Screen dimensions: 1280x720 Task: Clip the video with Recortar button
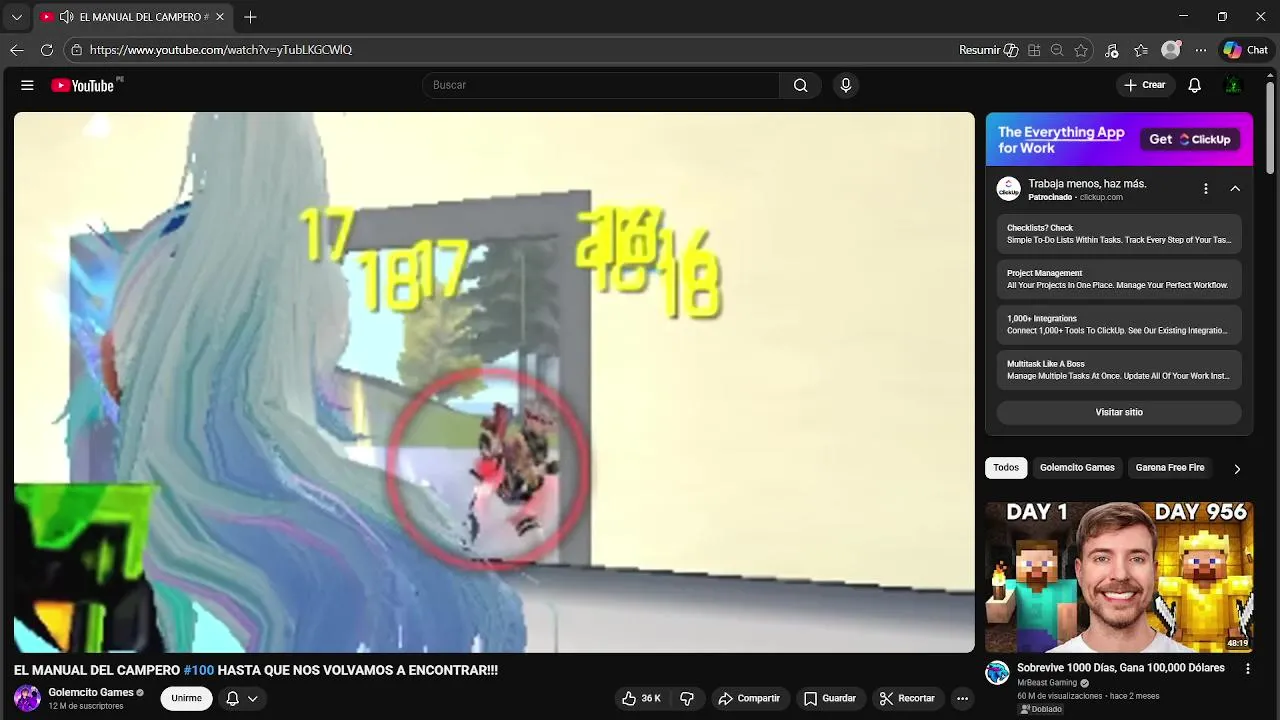[x=907, y=698]
